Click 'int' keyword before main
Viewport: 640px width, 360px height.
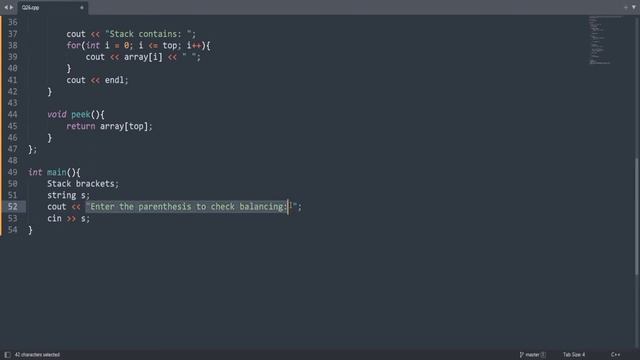click(x=35, y=172)
